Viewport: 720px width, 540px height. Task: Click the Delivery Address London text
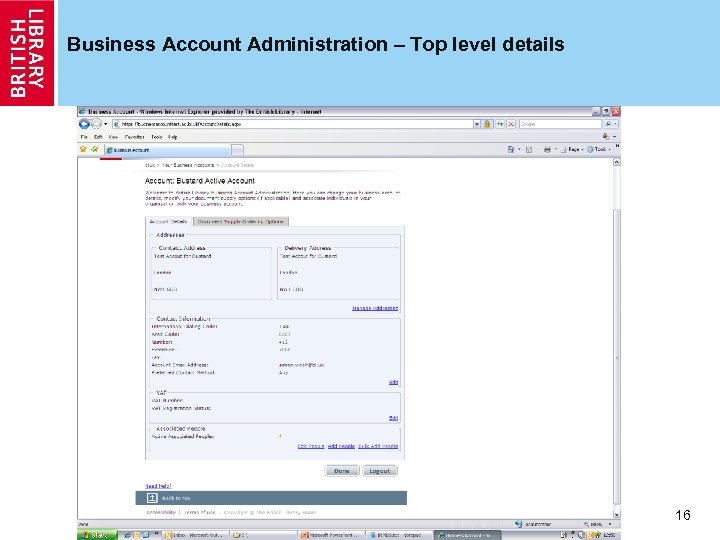[288, 272]
